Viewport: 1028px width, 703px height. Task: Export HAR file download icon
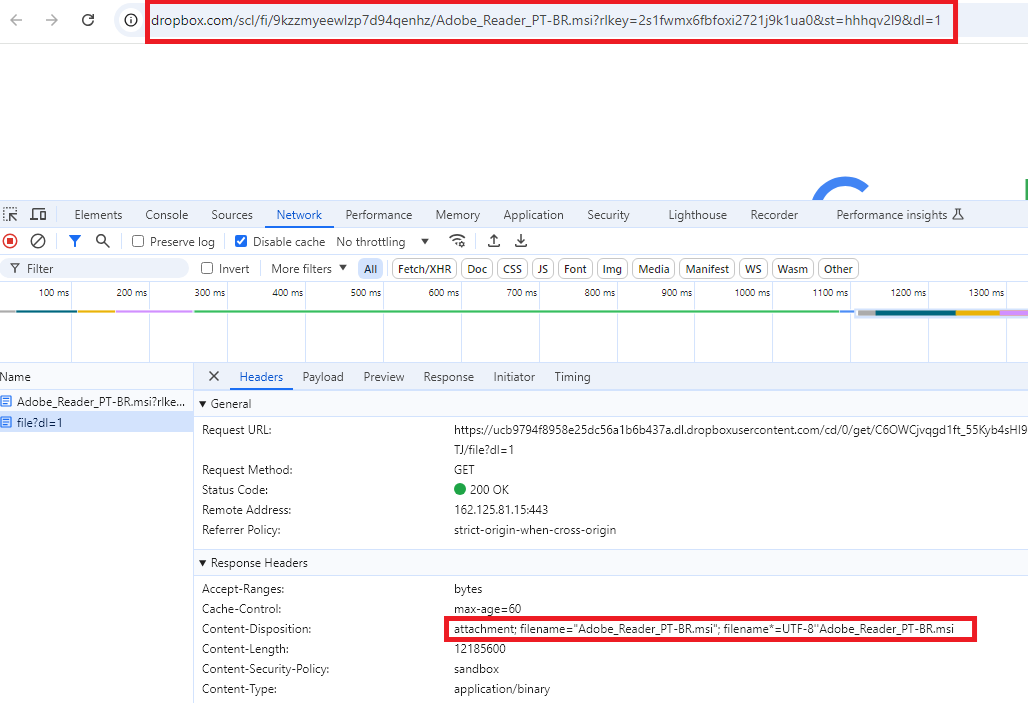[x=521, y=241]
